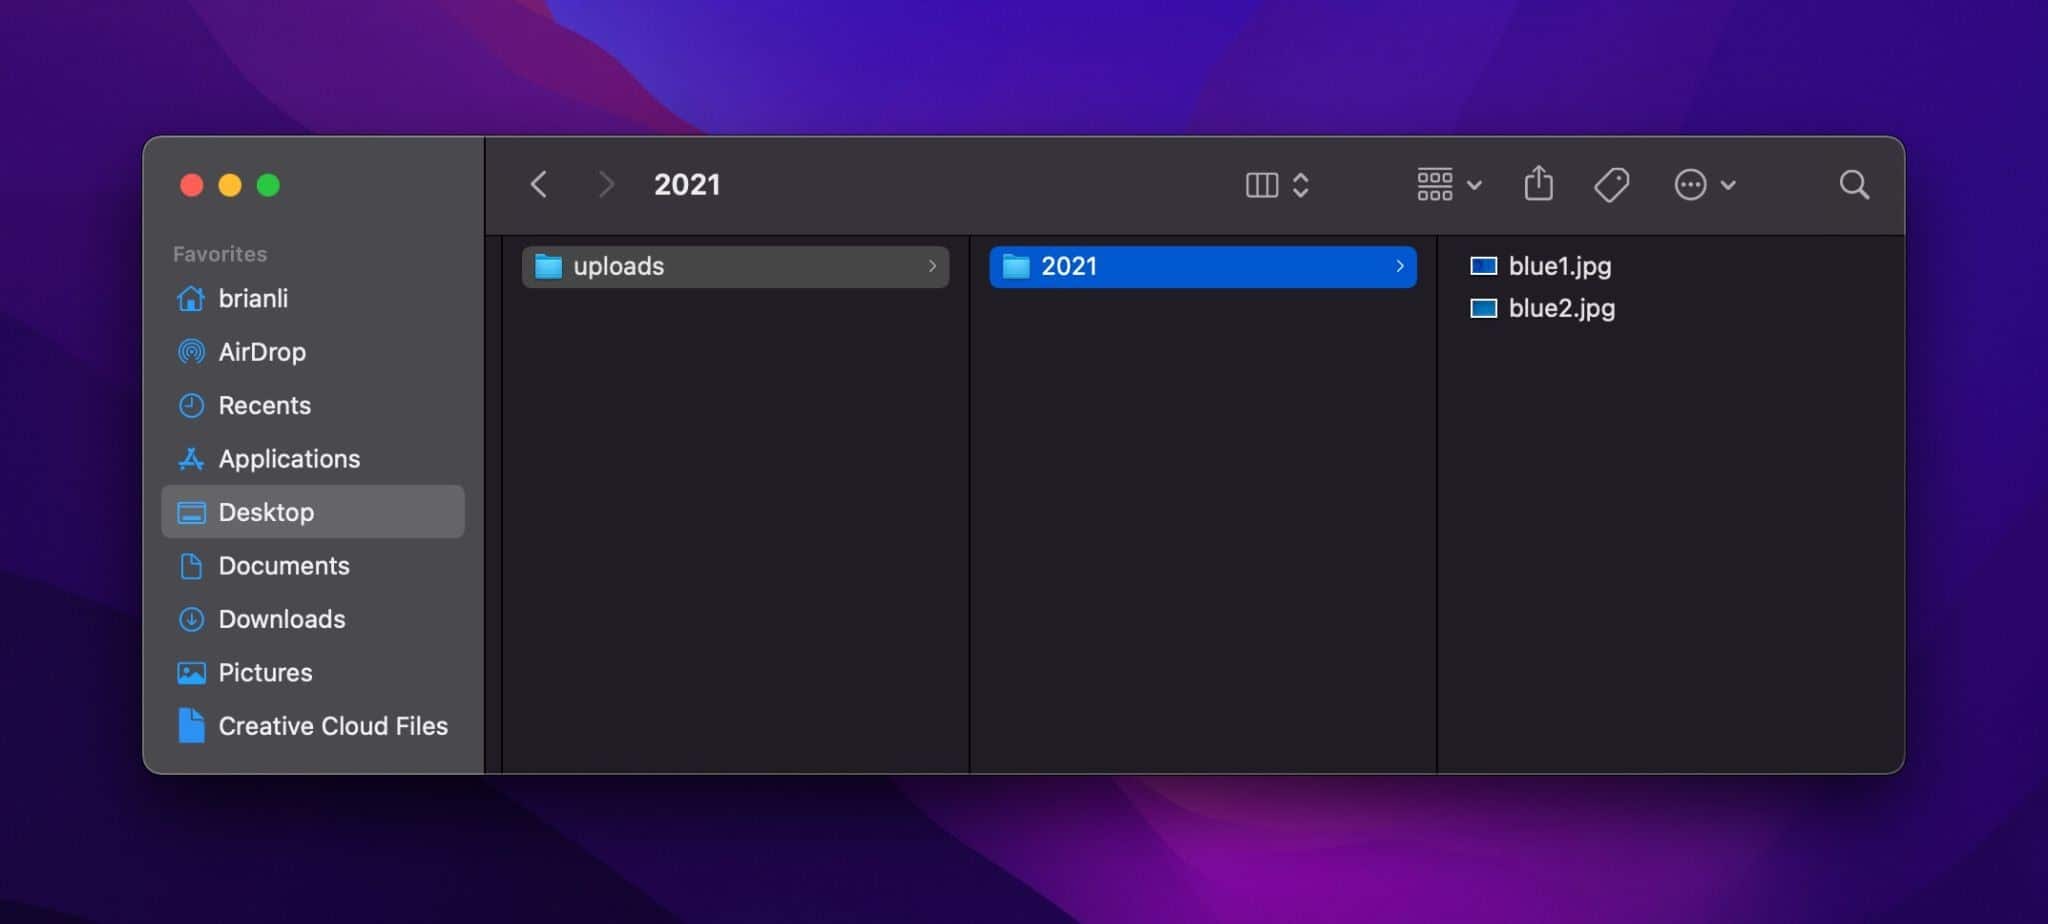Screen dimensions: 2048x924
Task: Expand the uploads folder via its chevron
Action: [x=933, y=266]
